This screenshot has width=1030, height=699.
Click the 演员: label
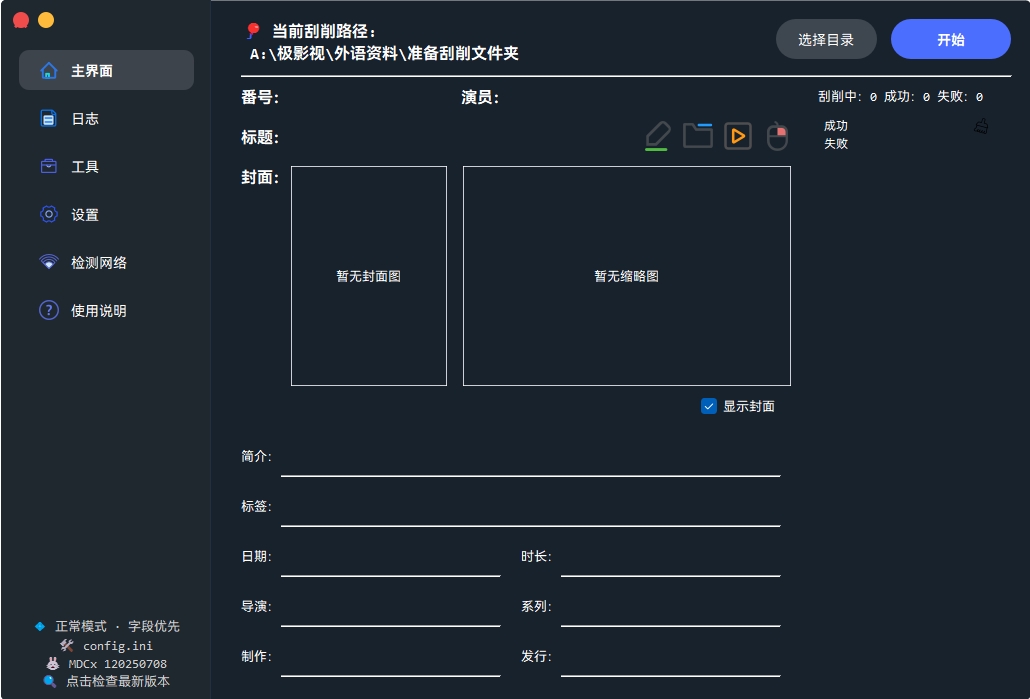coord(480,98)
